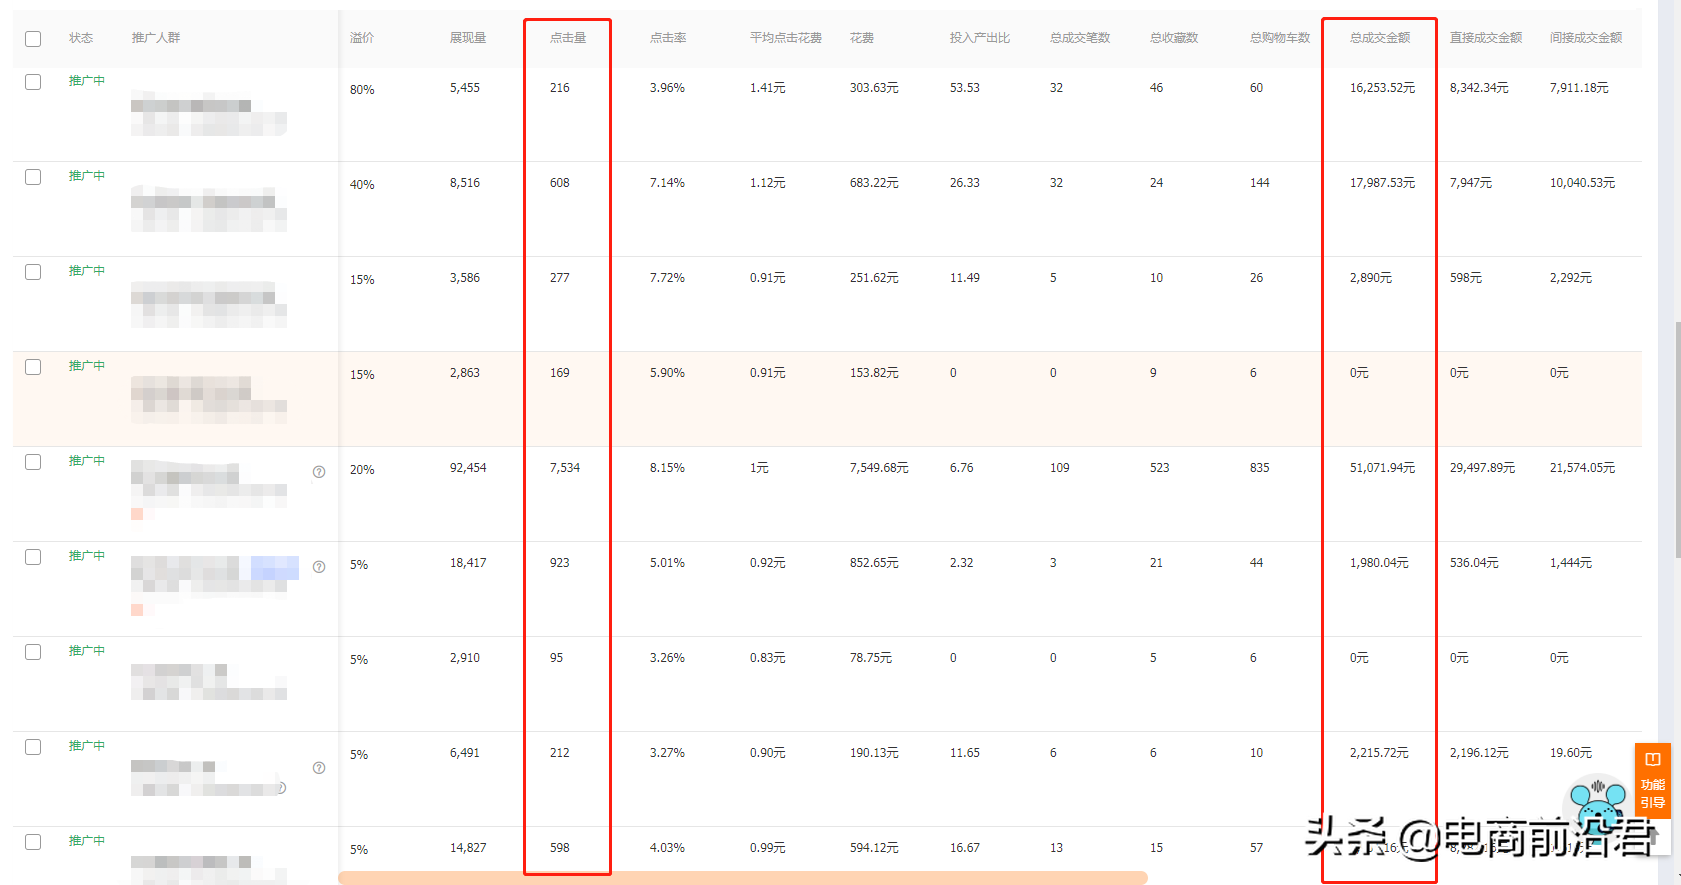This screenshot has height=885, width=1681.
Task: Check the row with 6,491 impressions
Action: 33,747
